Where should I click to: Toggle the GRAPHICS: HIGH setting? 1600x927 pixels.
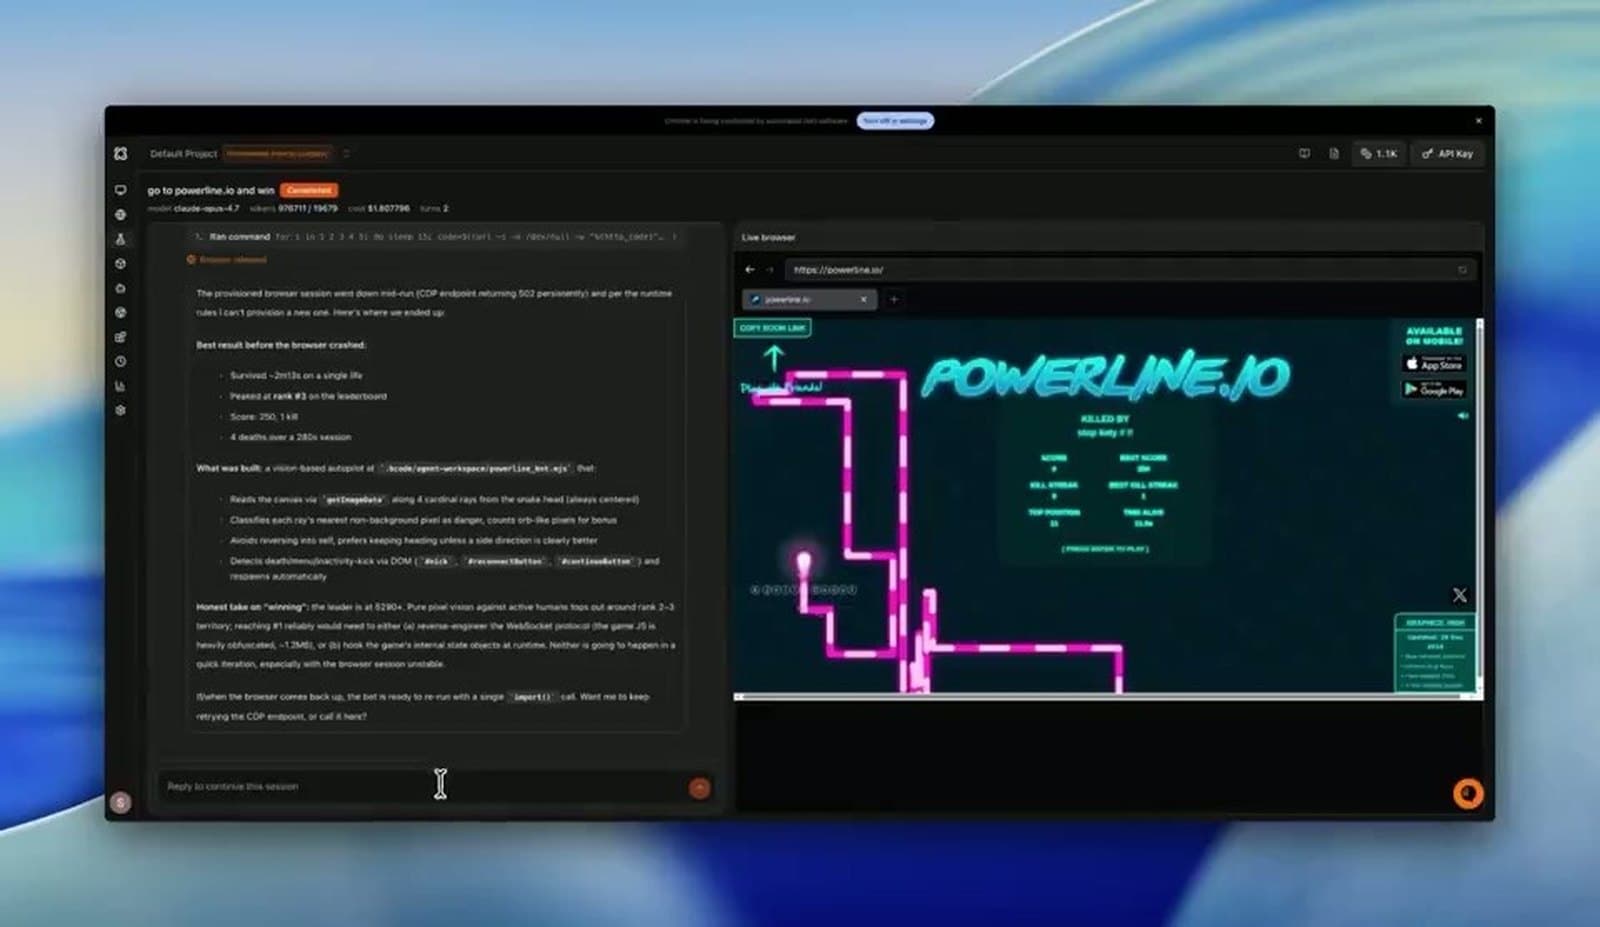point(1434,622)
